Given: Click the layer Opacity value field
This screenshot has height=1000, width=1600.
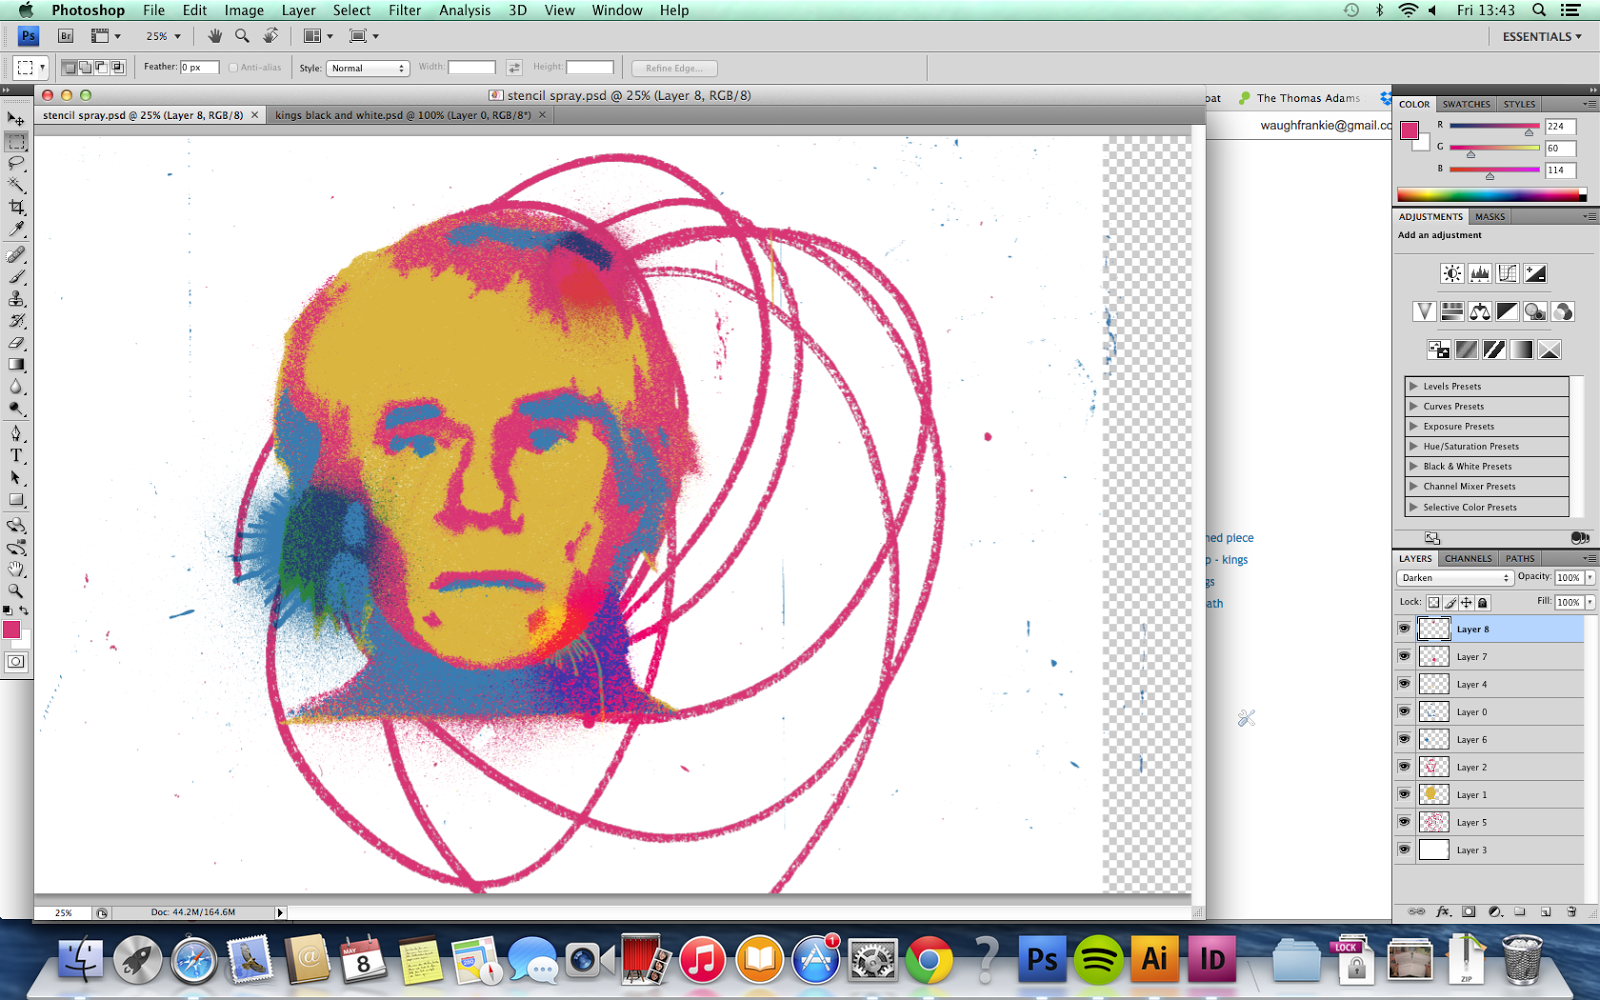Looking at the screenshot, I should coord(1568,578).
